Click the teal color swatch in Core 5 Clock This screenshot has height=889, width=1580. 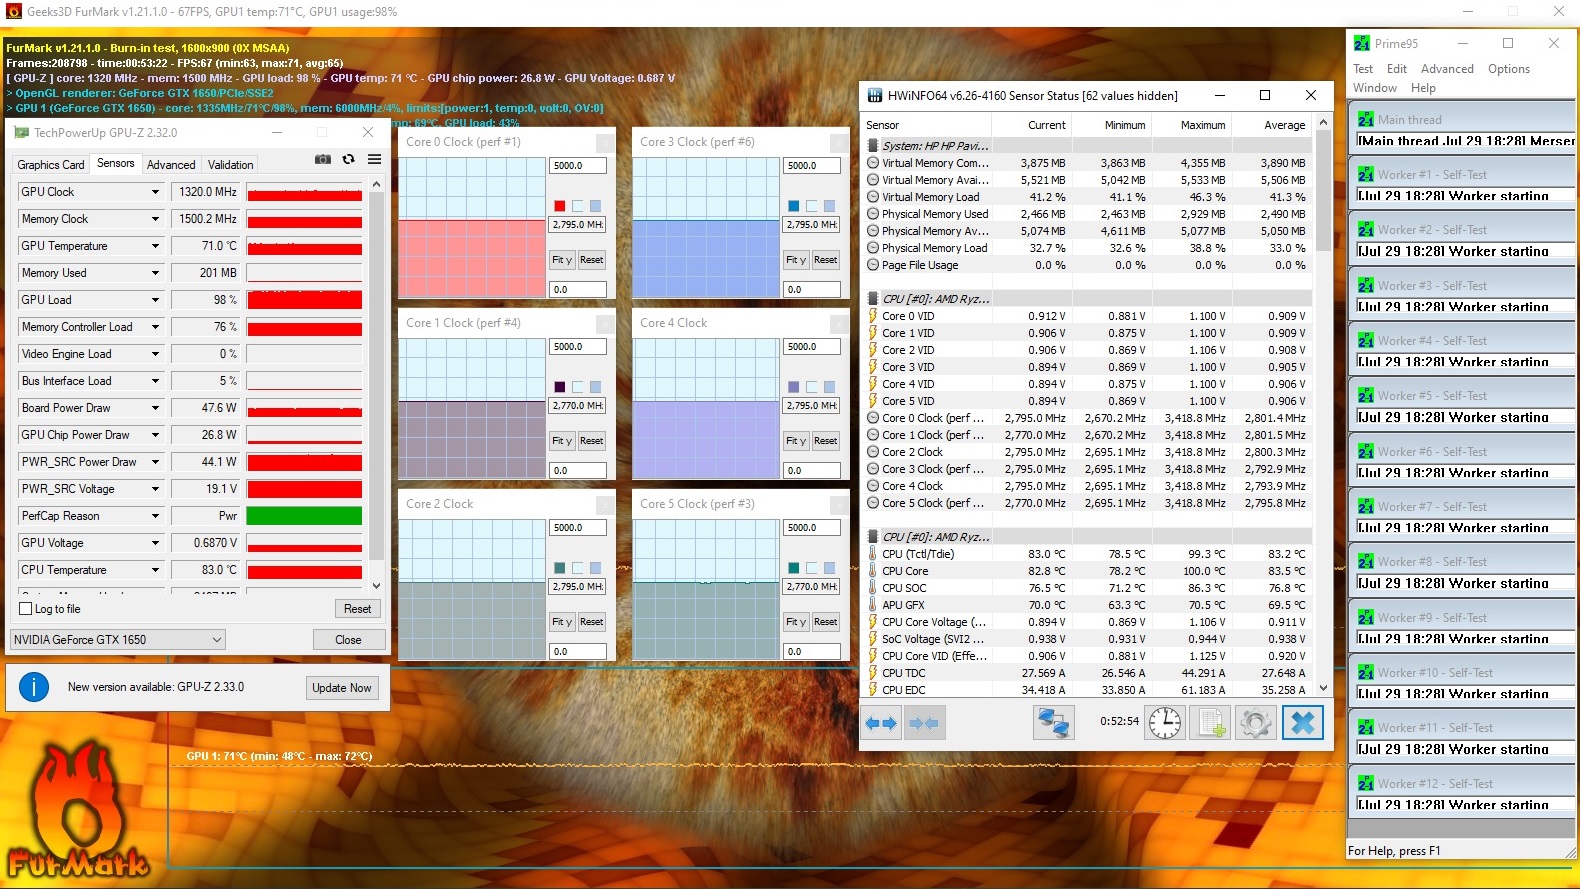(x=794, y=568)
